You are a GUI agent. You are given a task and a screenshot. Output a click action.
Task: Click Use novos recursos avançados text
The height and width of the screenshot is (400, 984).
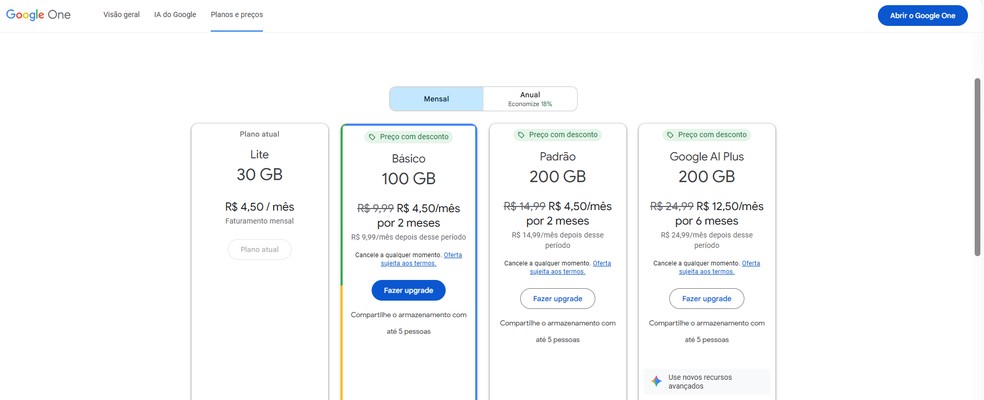[x=700, y=382]
